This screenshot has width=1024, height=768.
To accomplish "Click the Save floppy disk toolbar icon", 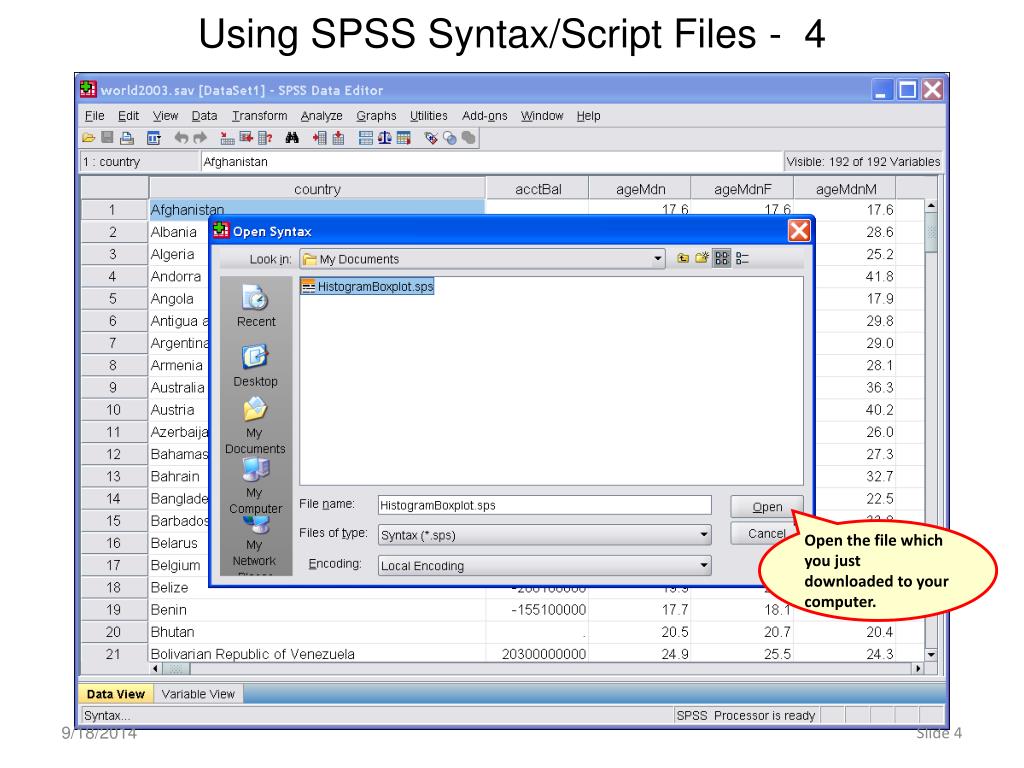I will click(x=107, y=138).
